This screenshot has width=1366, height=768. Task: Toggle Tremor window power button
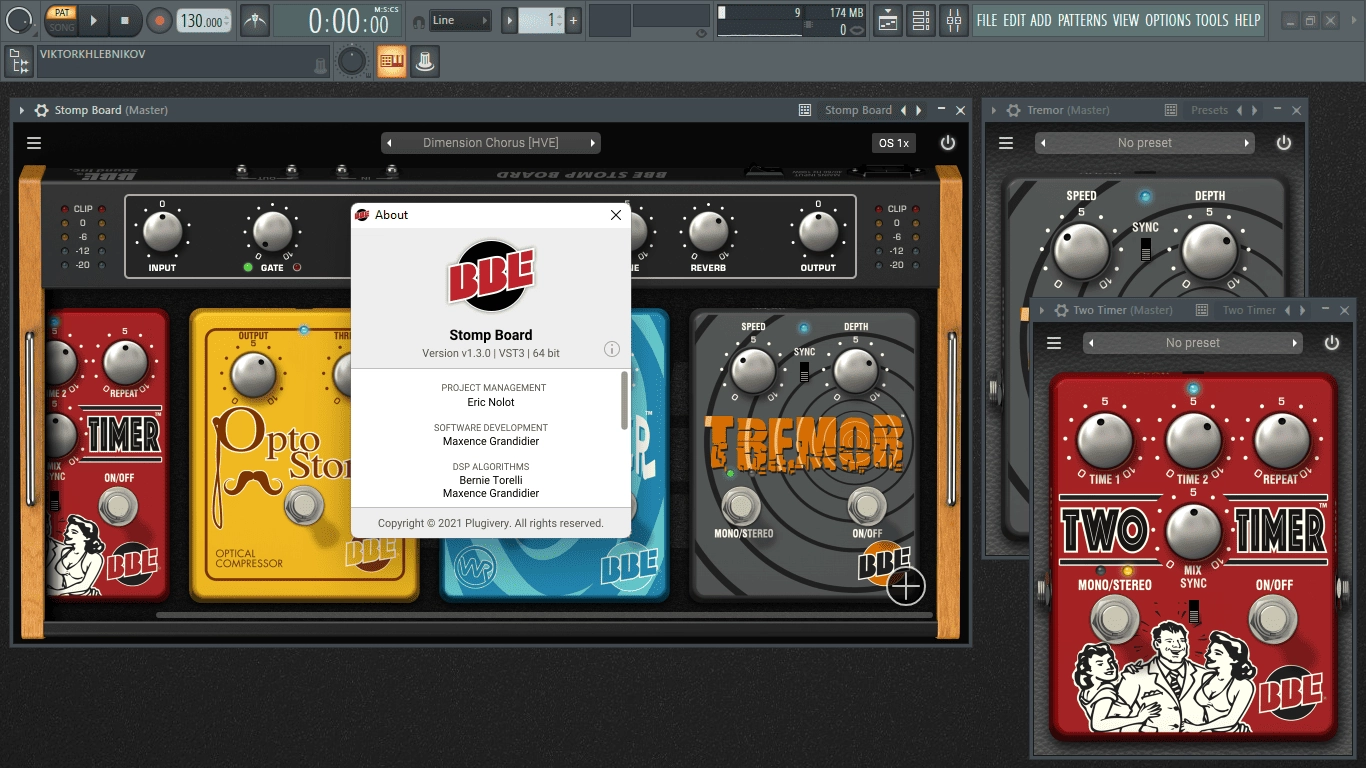[x=1284, y=143]
